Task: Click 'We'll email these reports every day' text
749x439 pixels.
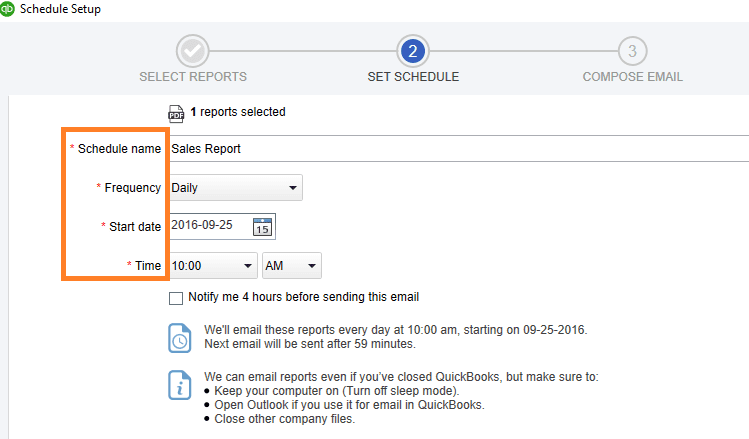Action: (x=396, y=330)
